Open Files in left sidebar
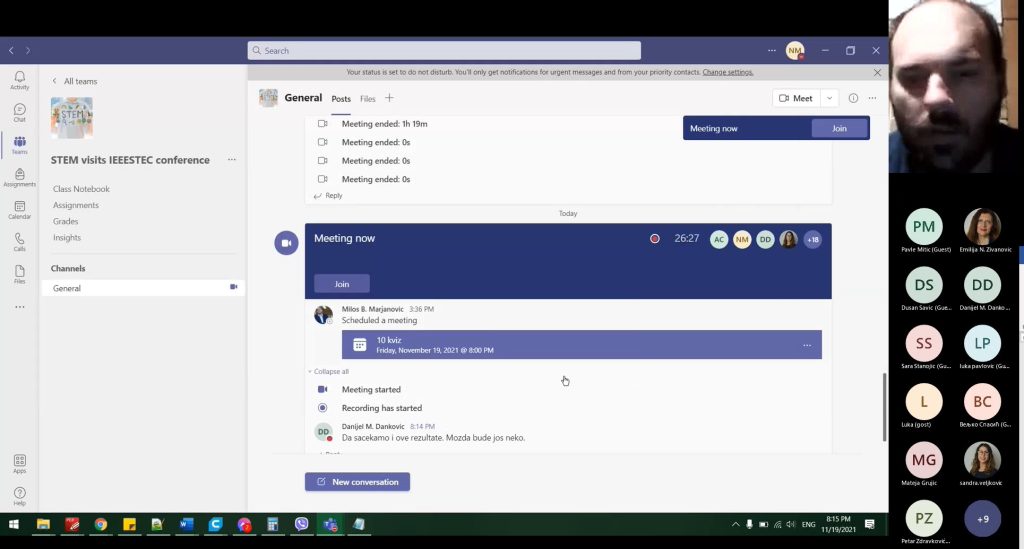 pyautogui.click(x=19, y=274)
